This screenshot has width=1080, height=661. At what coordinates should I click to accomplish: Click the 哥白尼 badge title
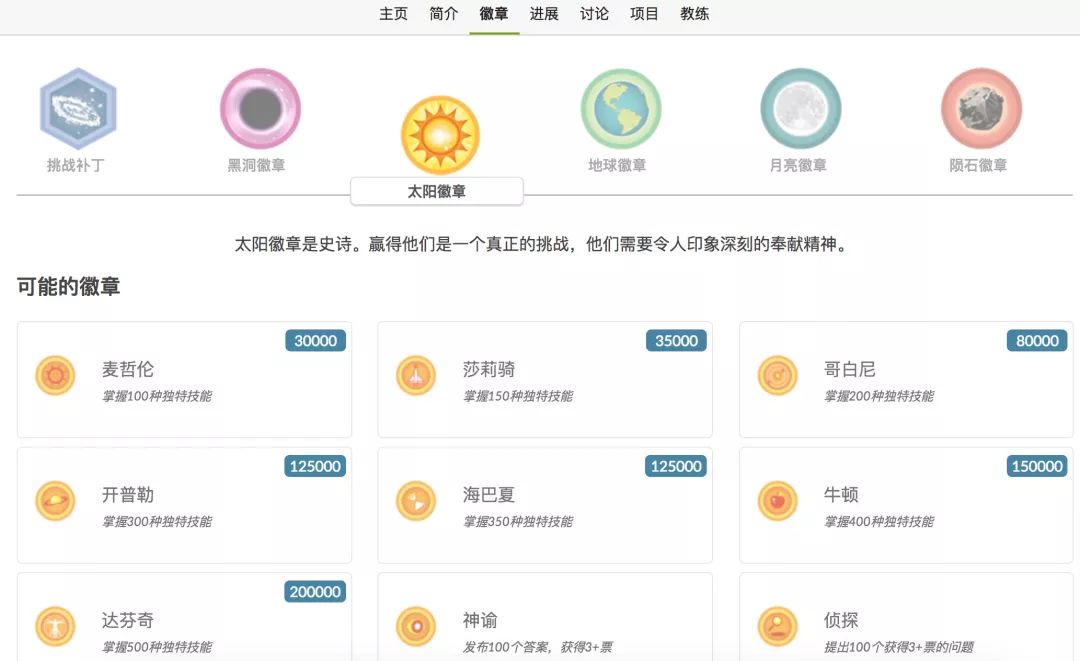[x=850, y=369]
